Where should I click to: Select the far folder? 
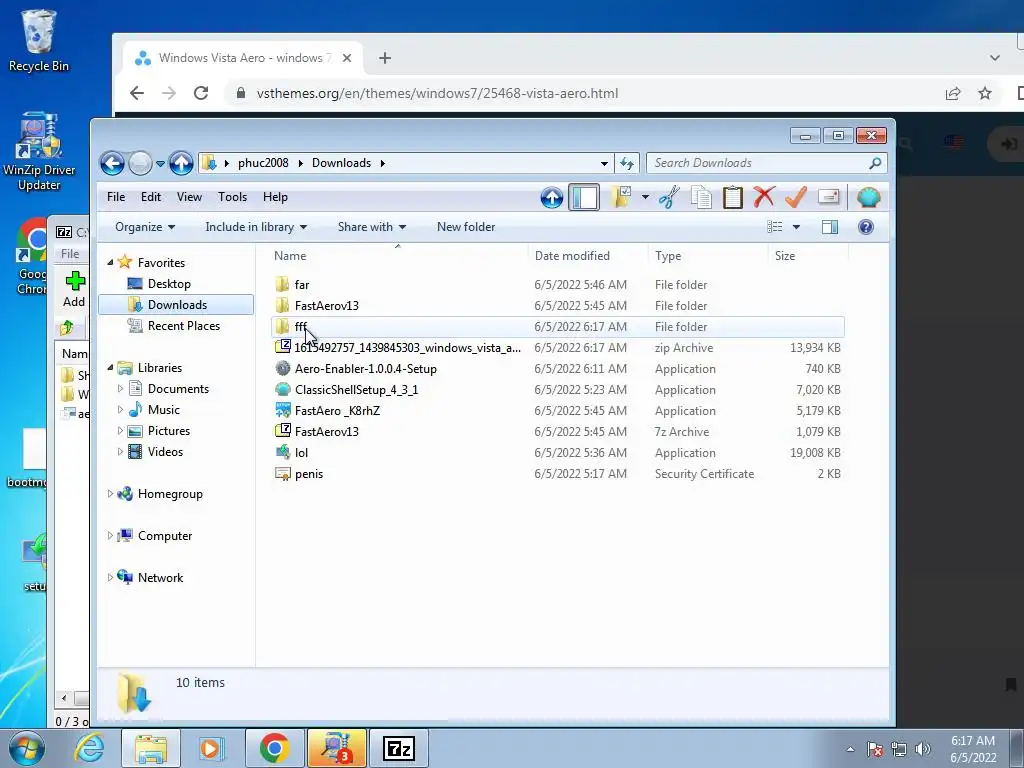pos(558,285)
